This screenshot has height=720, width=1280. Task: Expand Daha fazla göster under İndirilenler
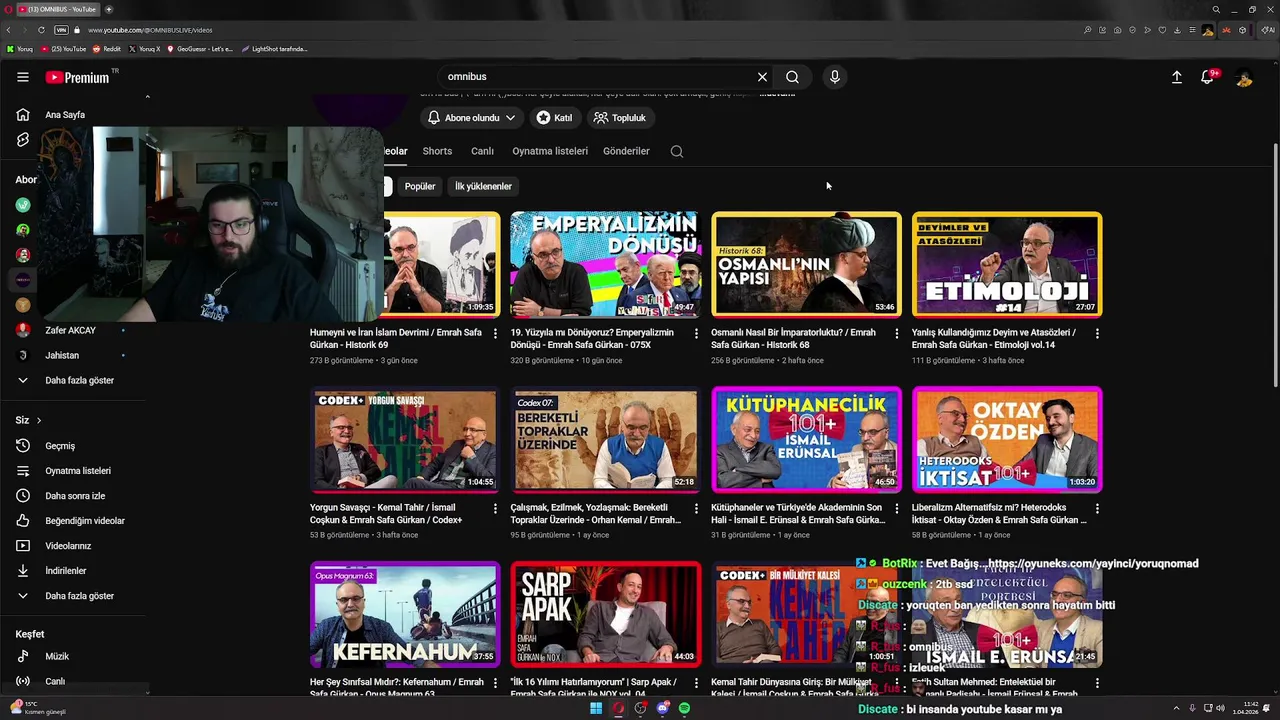pos(79,596)
